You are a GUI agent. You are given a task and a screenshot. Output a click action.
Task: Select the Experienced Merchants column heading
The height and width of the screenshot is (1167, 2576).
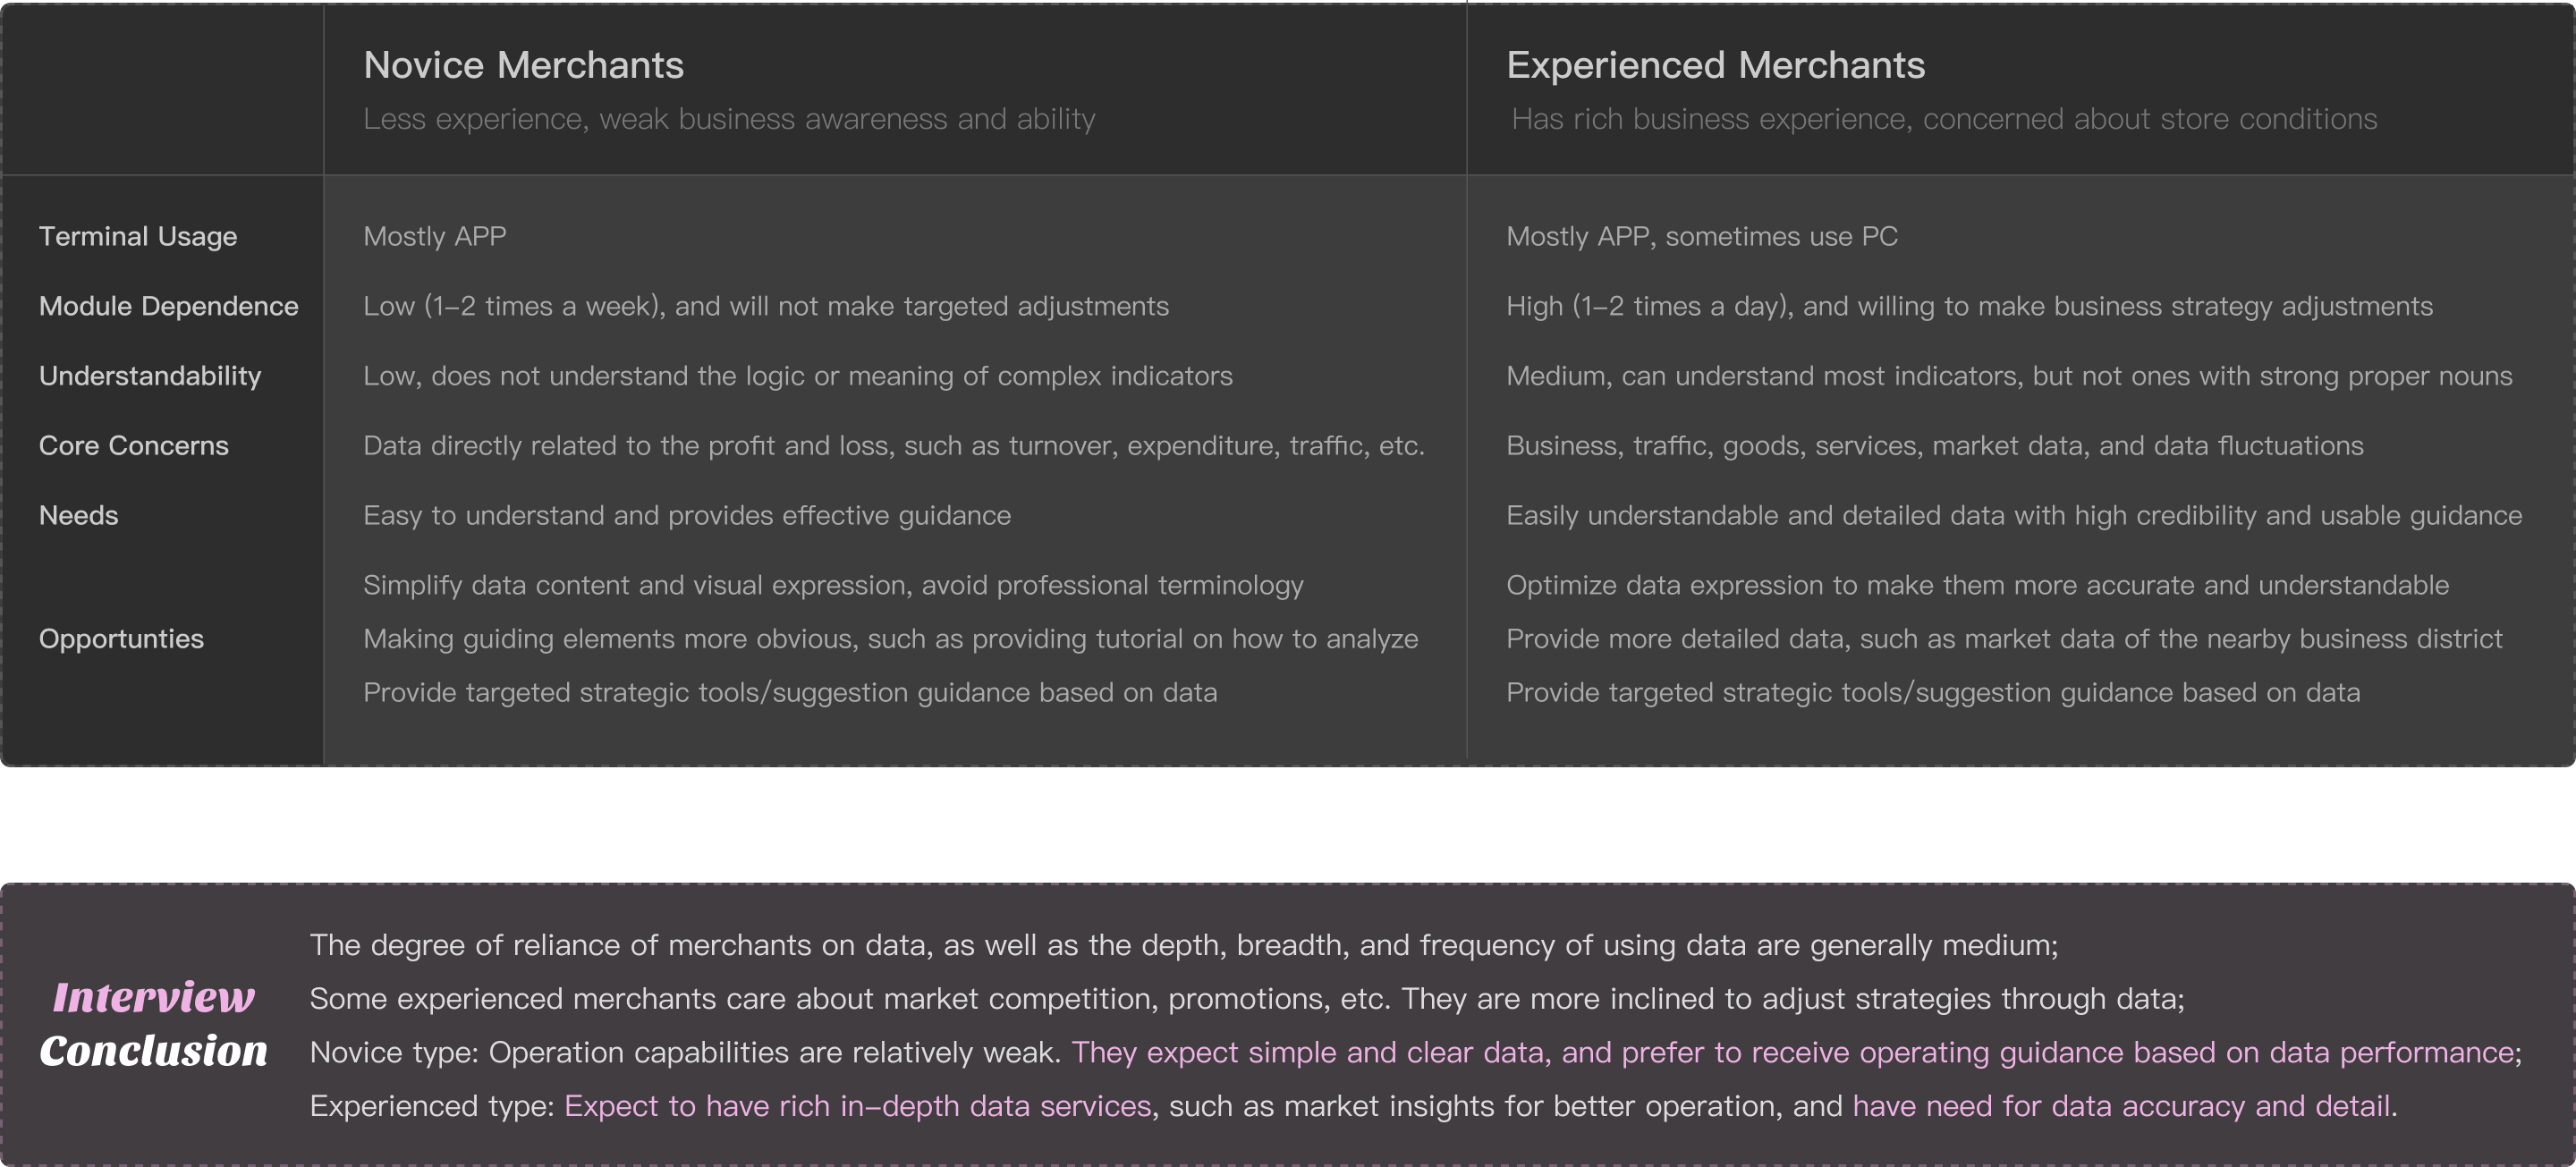point(1715,65)
